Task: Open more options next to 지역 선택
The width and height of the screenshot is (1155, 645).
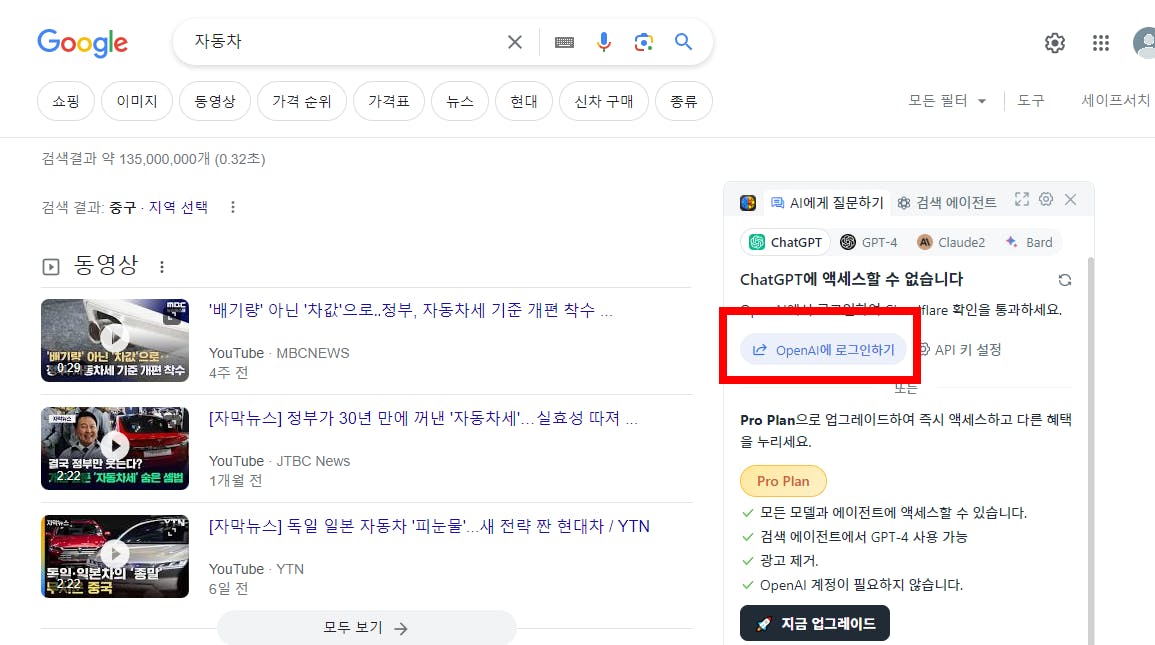Action: pos(233,208)
